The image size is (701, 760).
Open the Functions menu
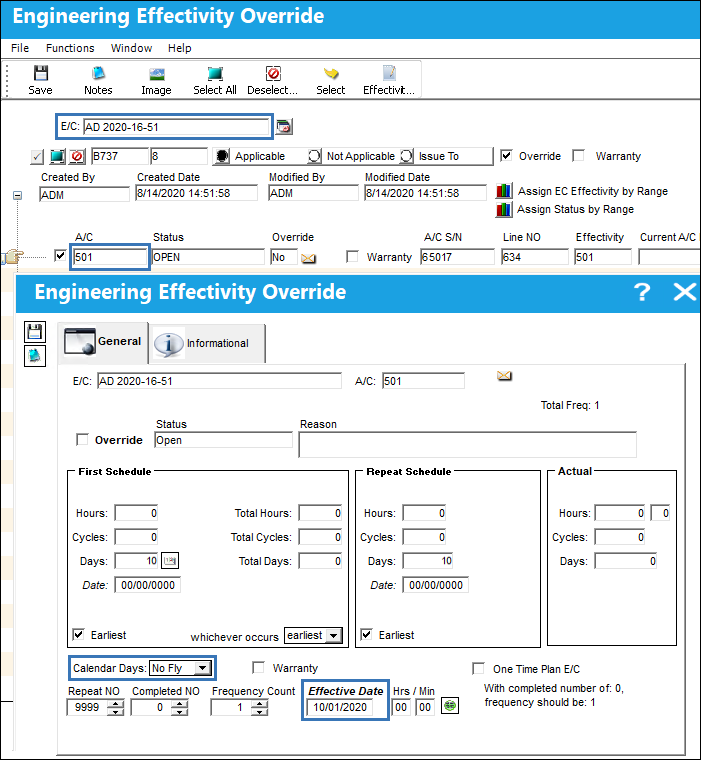[70, 48]
